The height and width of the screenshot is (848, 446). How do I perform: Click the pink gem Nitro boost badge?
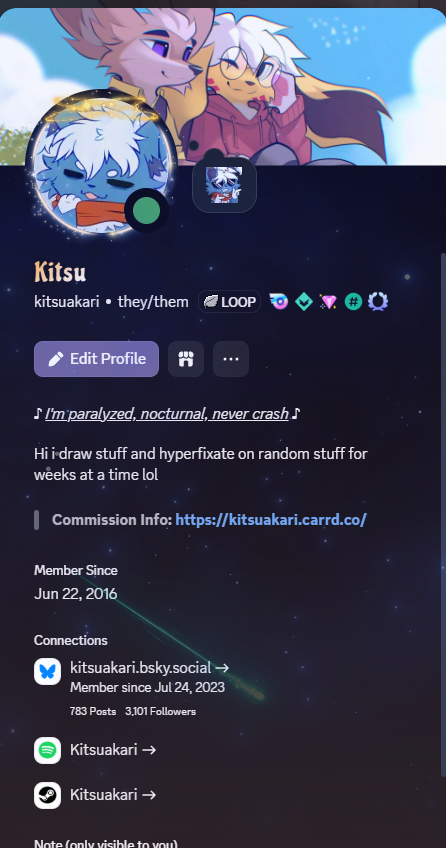(x=328, y=302)
